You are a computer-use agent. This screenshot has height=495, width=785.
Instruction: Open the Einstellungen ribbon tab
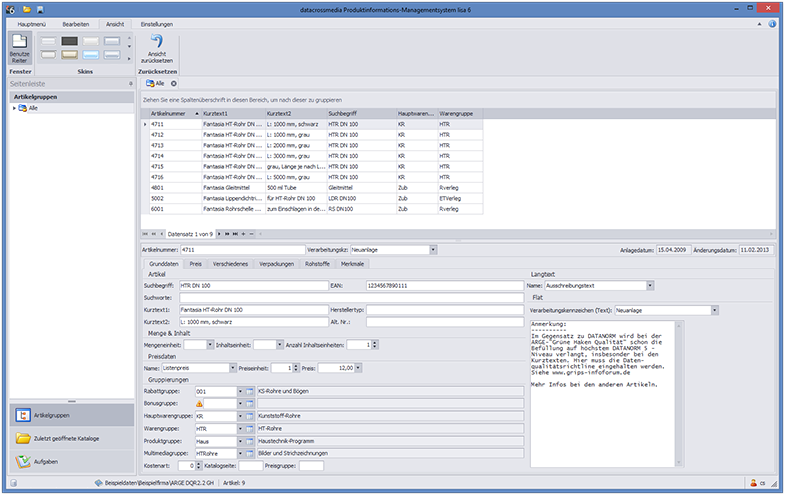(157, 24)
